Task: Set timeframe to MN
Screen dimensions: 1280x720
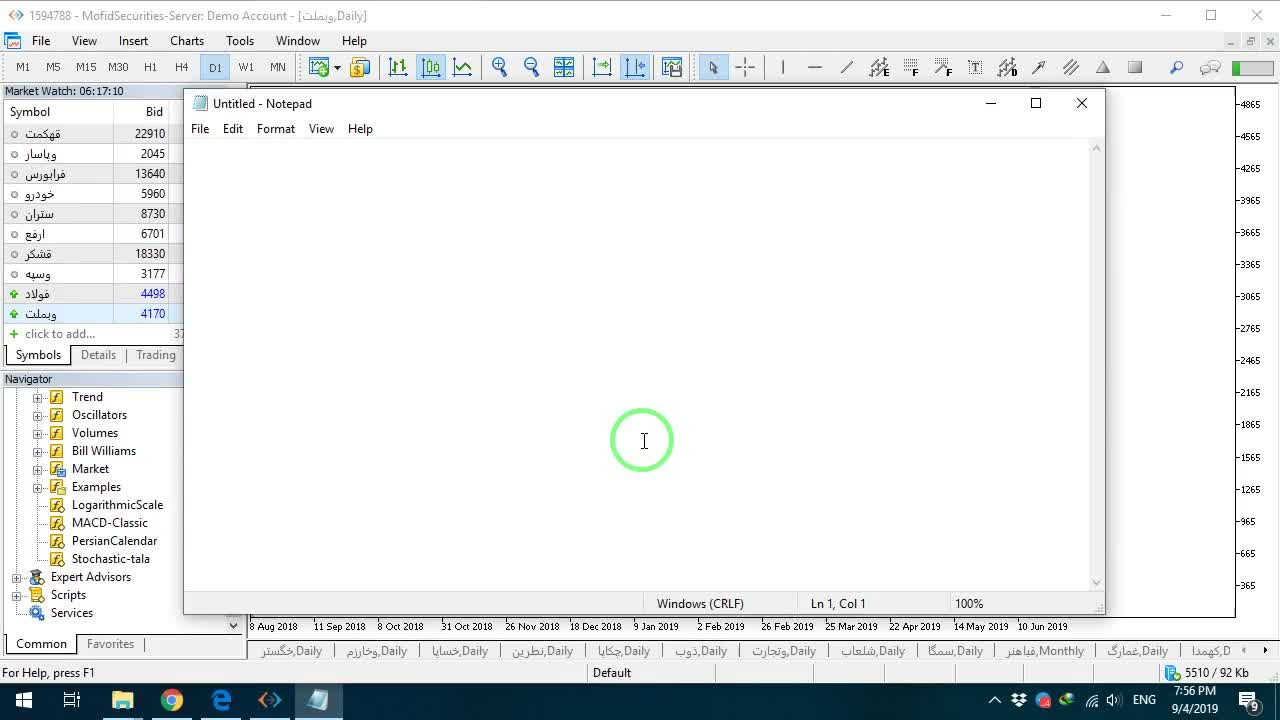Action: pyautogui.click(x=278, y=67)
